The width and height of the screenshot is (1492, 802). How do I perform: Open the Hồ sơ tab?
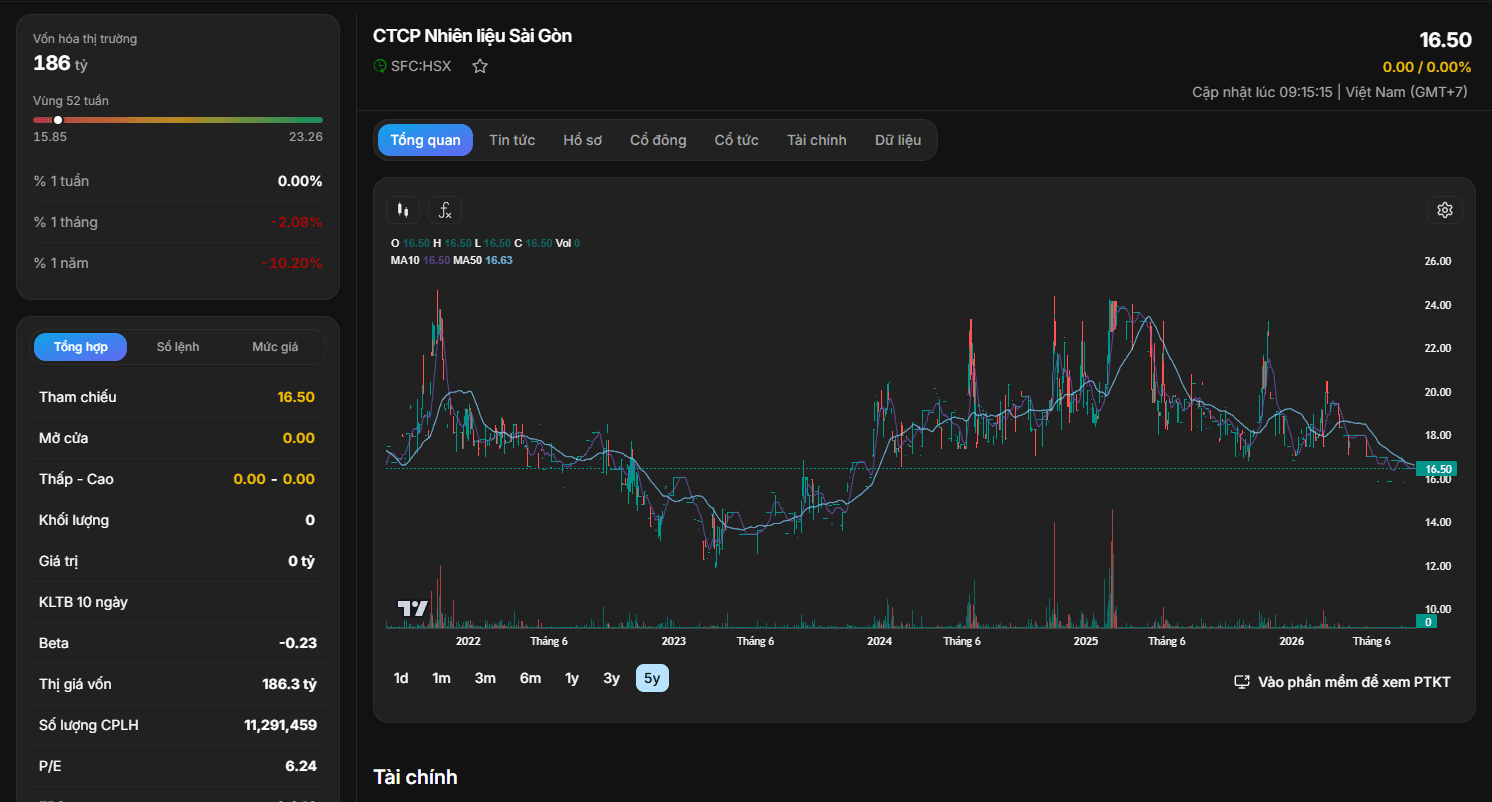tap(583, 140)
